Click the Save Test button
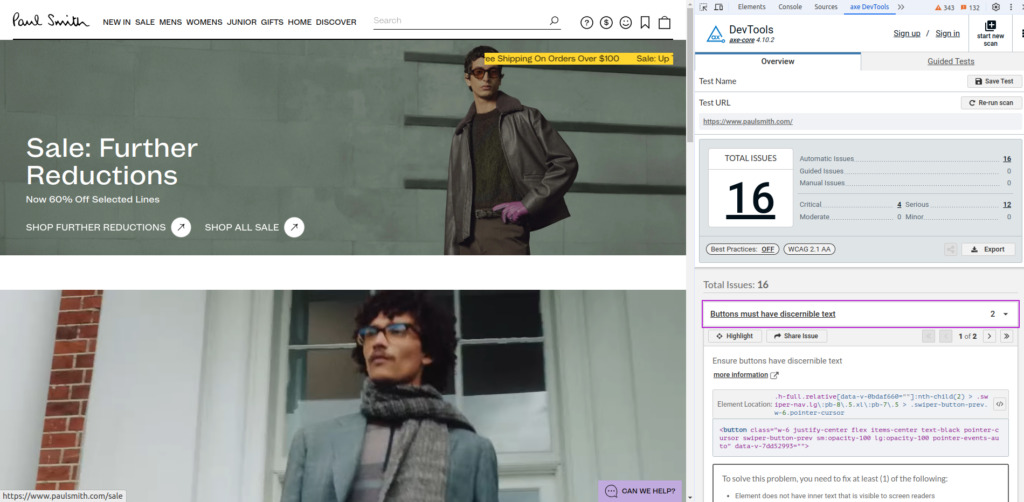1024x502 pixels. [x=994, y=82]
